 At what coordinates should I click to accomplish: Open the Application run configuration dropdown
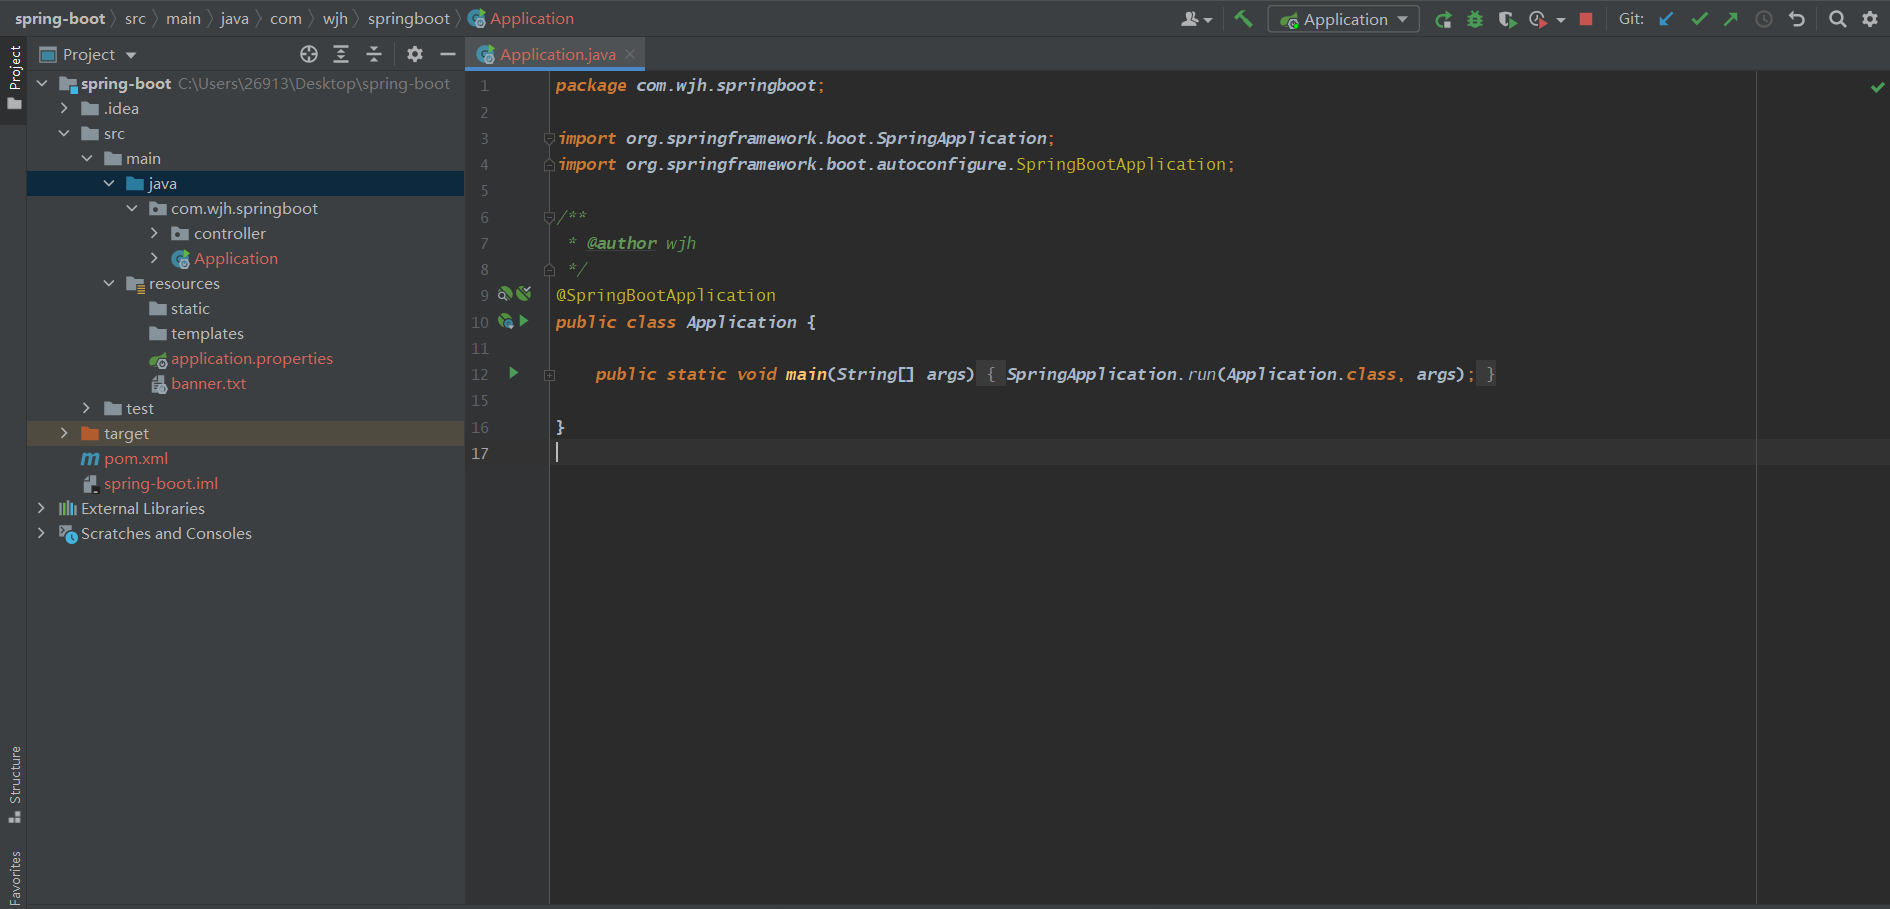(x=1344, y=19)
